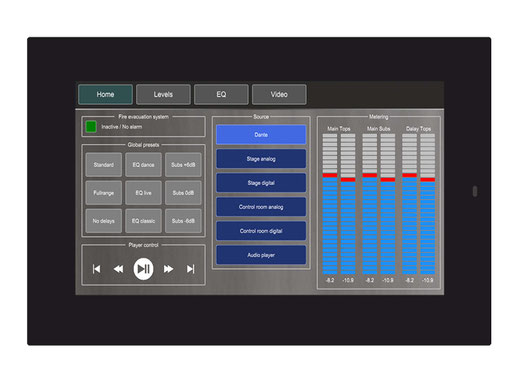519x381 pixels.
Task: Apply the Standard global preset
Action: pos(104,165)
